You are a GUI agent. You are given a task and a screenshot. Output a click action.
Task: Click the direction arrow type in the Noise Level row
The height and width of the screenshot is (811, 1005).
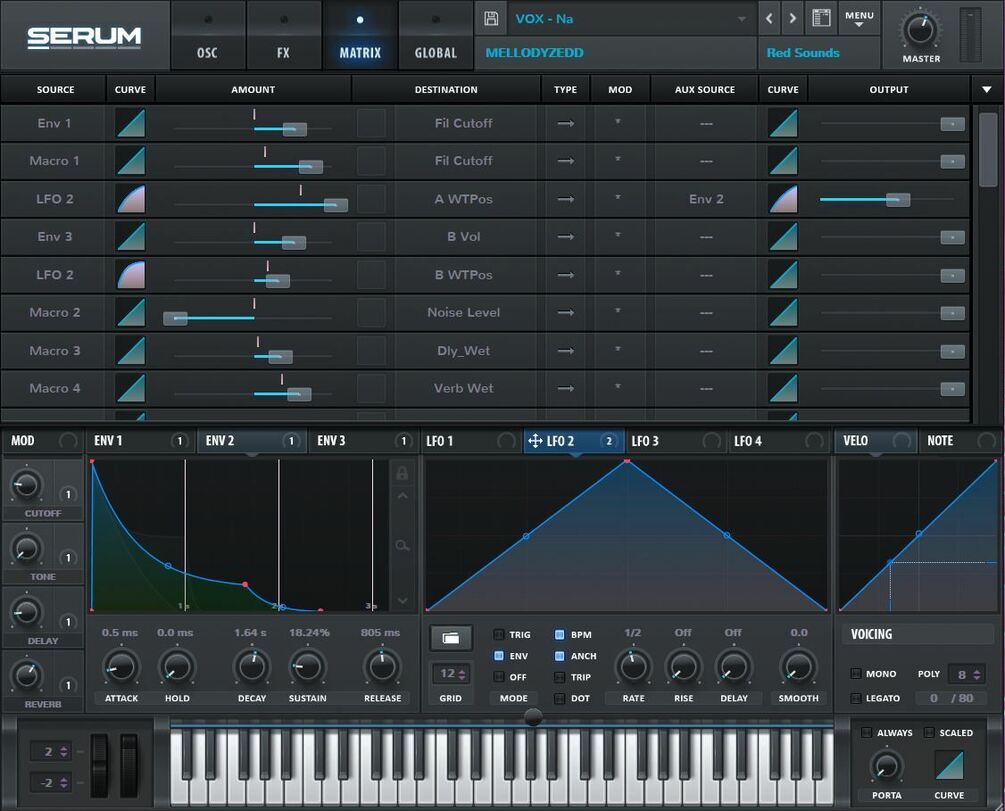pyautogui.click(x=565, y=312)
